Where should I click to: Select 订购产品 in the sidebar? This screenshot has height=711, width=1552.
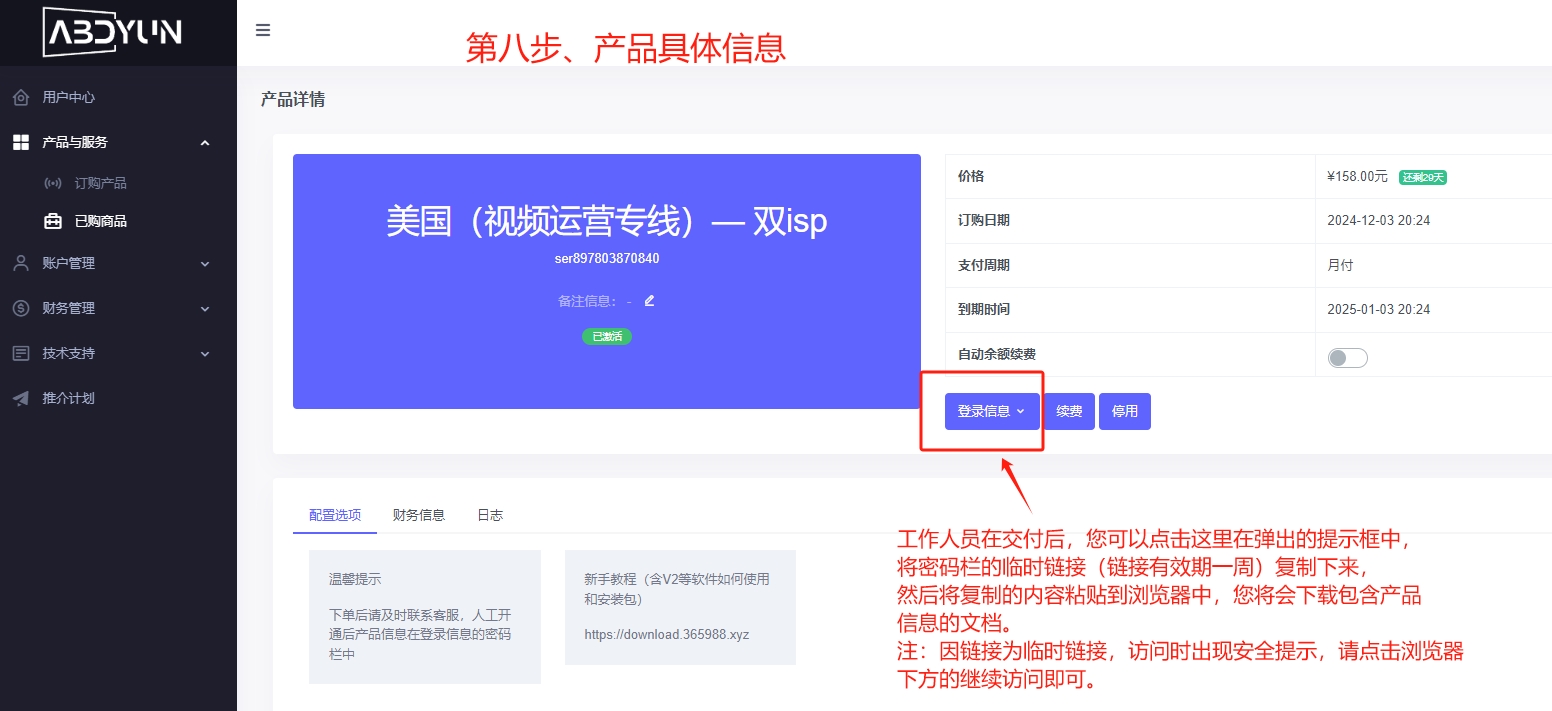pos(100,184)
